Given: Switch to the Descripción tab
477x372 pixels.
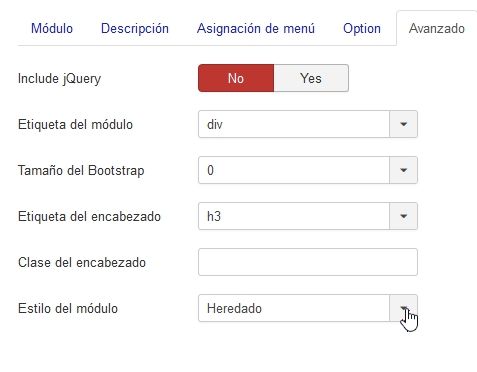Looking at the screenshot, I should pos(135,28).
